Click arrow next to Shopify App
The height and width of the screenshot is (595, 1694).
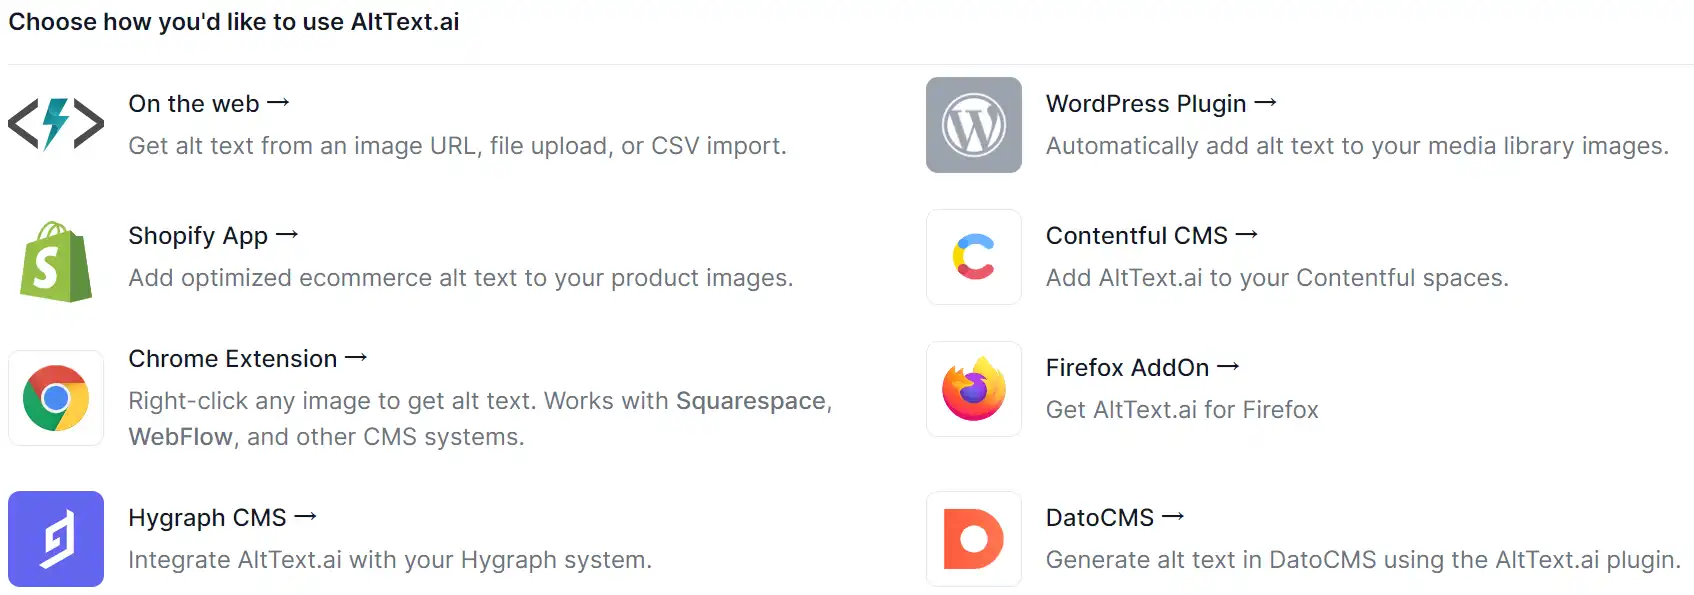pos(288,235)
